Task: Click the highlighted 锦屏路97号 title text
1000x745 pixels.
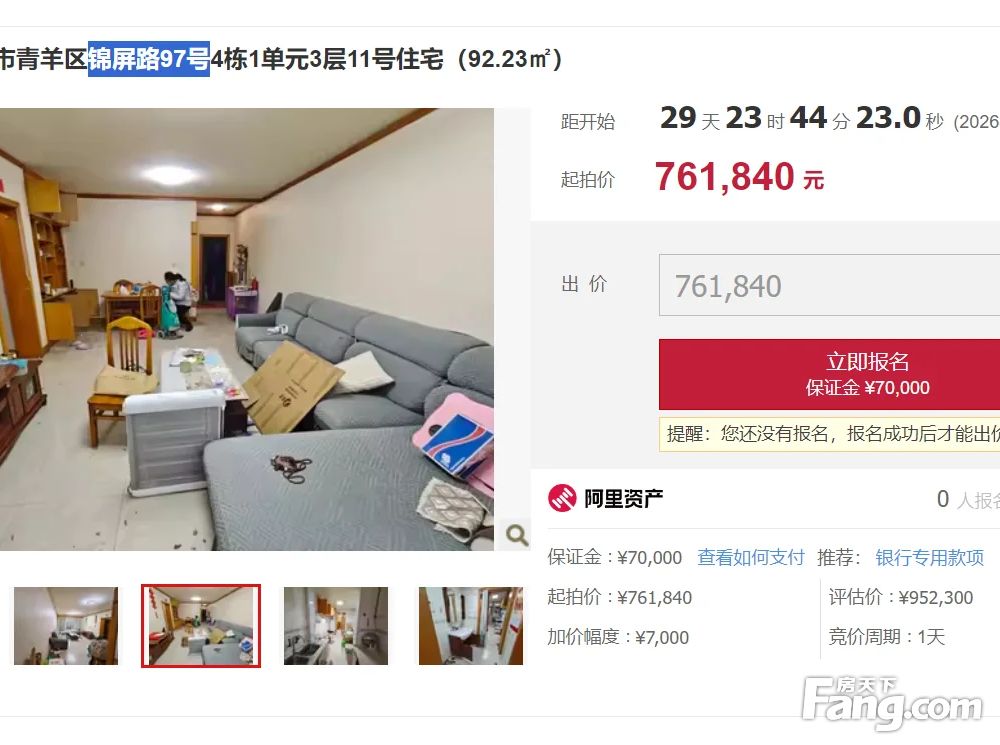Action: (149, 59)
